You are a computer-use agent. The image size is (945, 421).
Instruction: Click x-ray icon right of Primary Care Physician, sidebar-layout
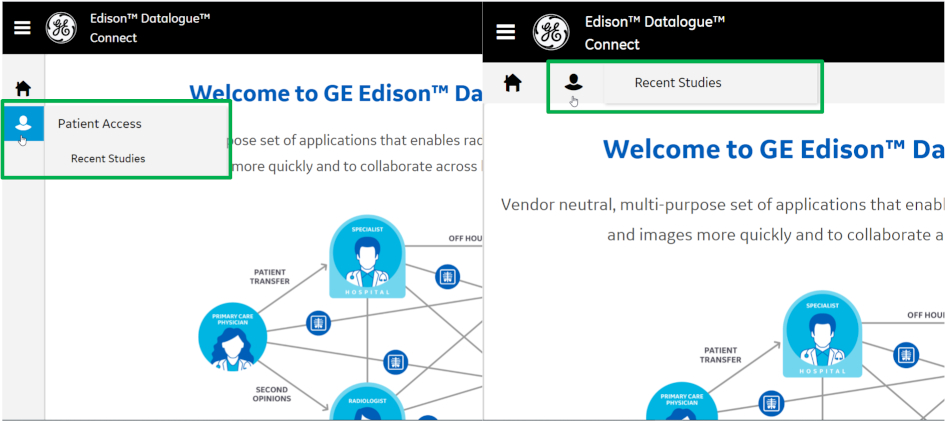(318, 323)
